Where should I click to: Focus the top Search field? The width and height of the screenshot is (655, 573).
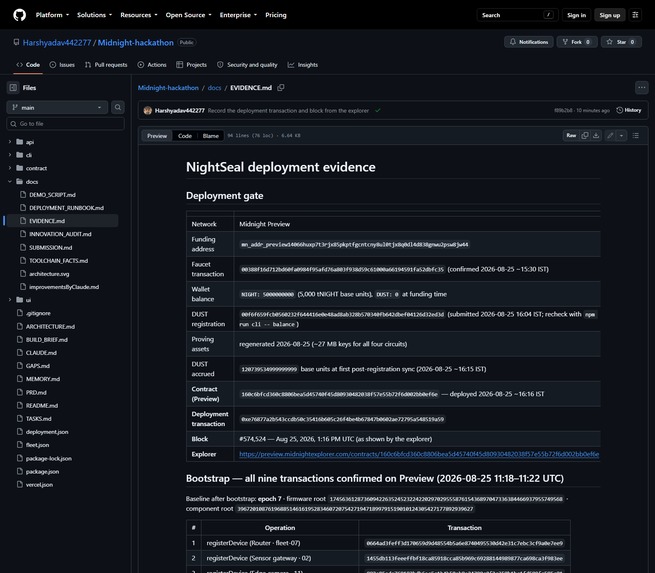(517, 15)
